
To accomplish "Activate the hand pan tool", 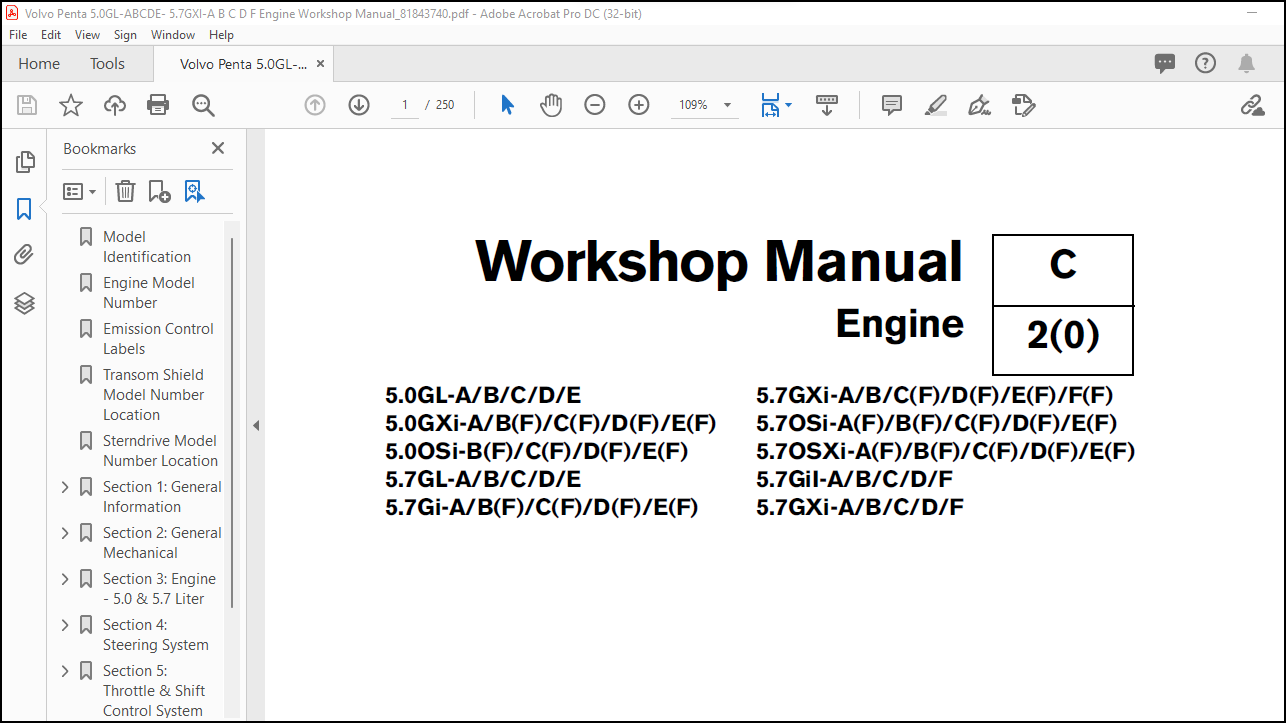I will pyautogui.click(x=551, y=105).
